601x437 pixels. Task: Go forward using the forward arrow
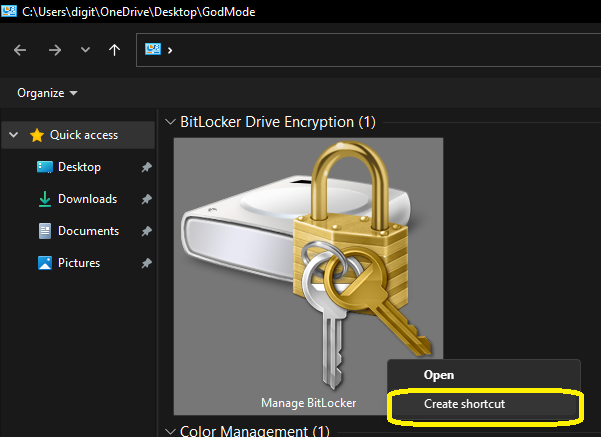(55, 50)
